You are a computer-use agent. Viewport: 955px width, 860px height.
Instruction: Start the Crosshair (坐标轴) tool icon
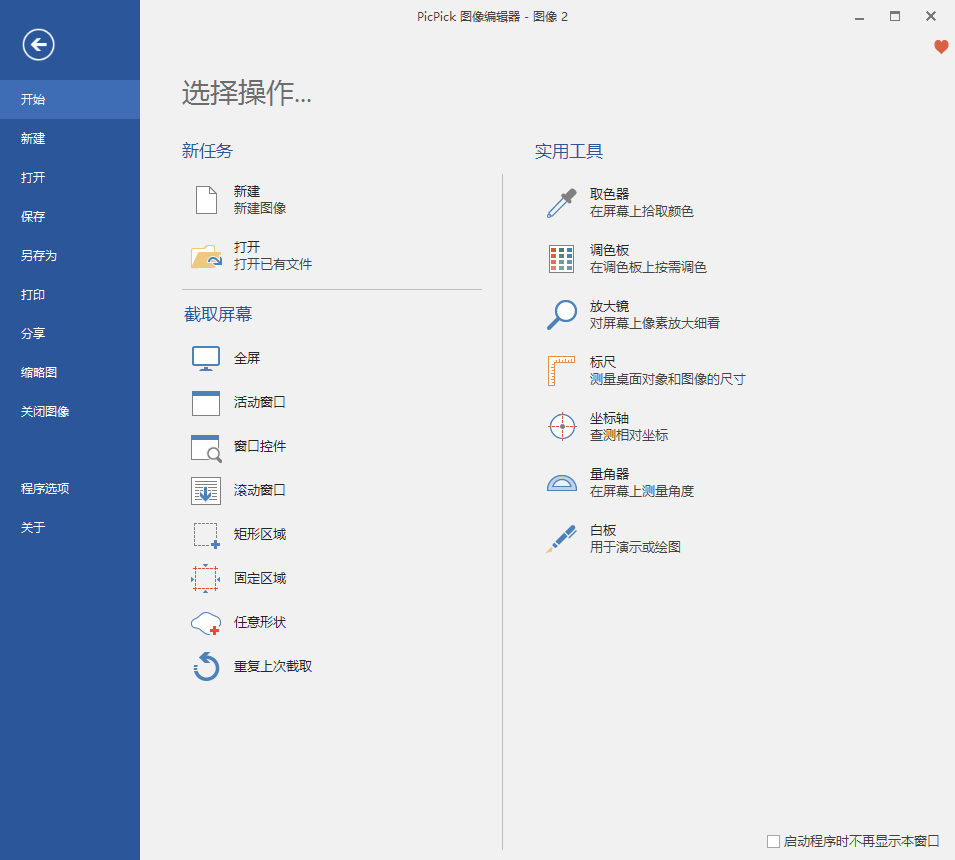click(x=562, y=427)
